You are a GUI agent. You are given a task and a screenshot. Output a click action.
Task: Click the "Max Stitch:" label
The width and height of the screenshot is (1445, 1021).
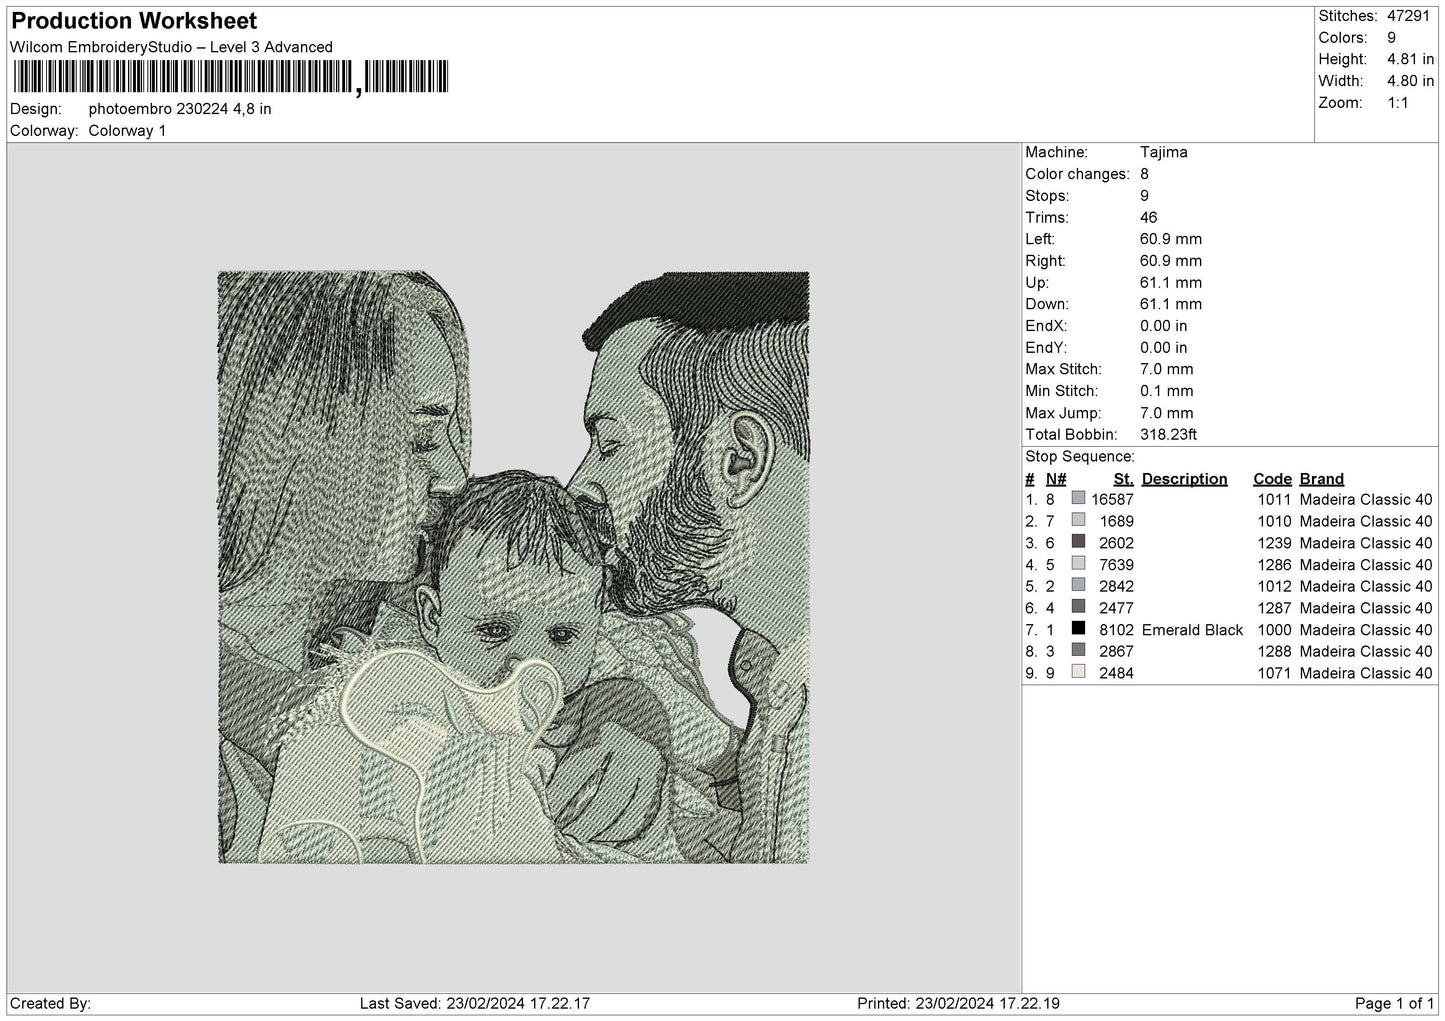[1061, 369]
